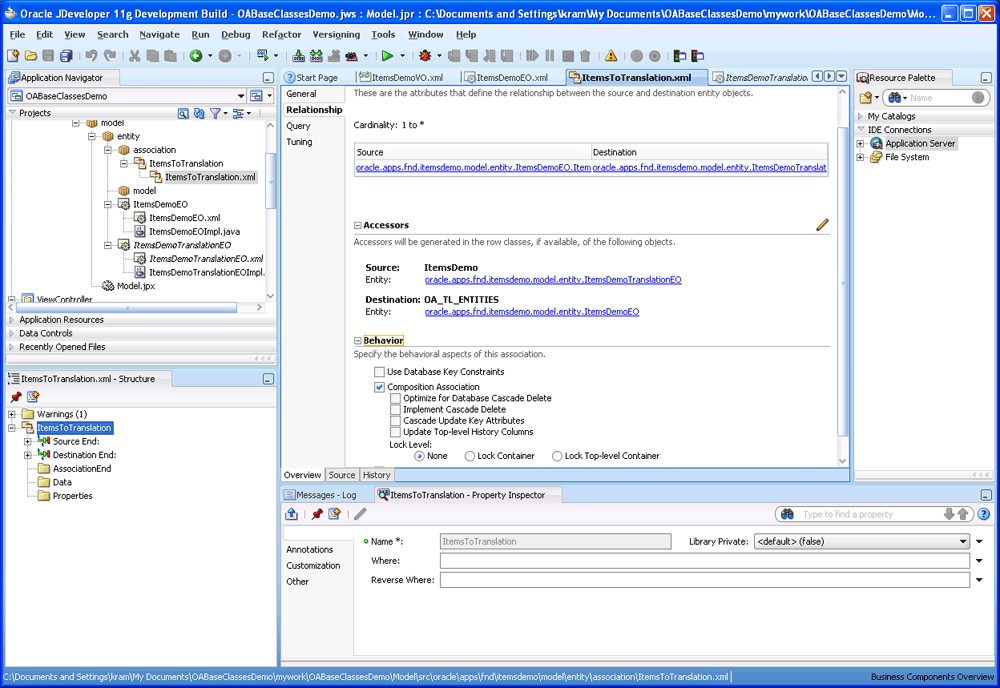Click the Open folder toolbar icon
This screenshot has height=688, width=1000.
click(31, 56)
